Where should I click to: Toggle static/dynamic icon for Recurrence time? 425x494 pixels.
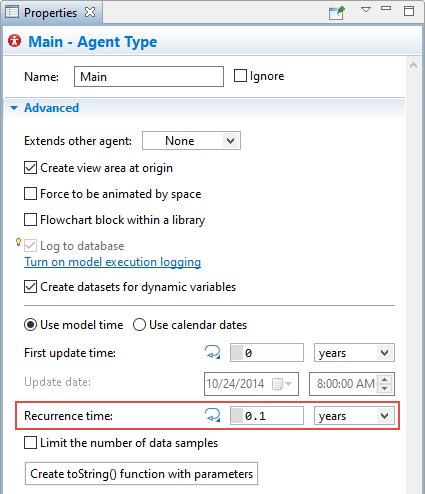click(212, 416)
